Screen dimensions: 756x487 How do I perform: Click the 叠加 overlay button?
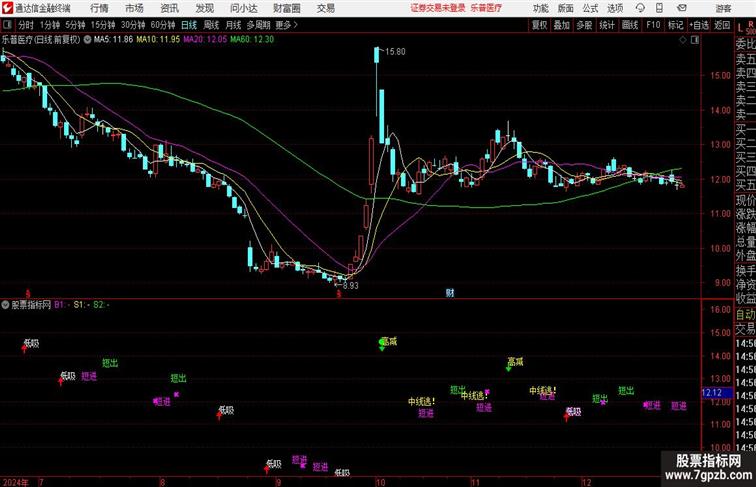tap(562, 25)
